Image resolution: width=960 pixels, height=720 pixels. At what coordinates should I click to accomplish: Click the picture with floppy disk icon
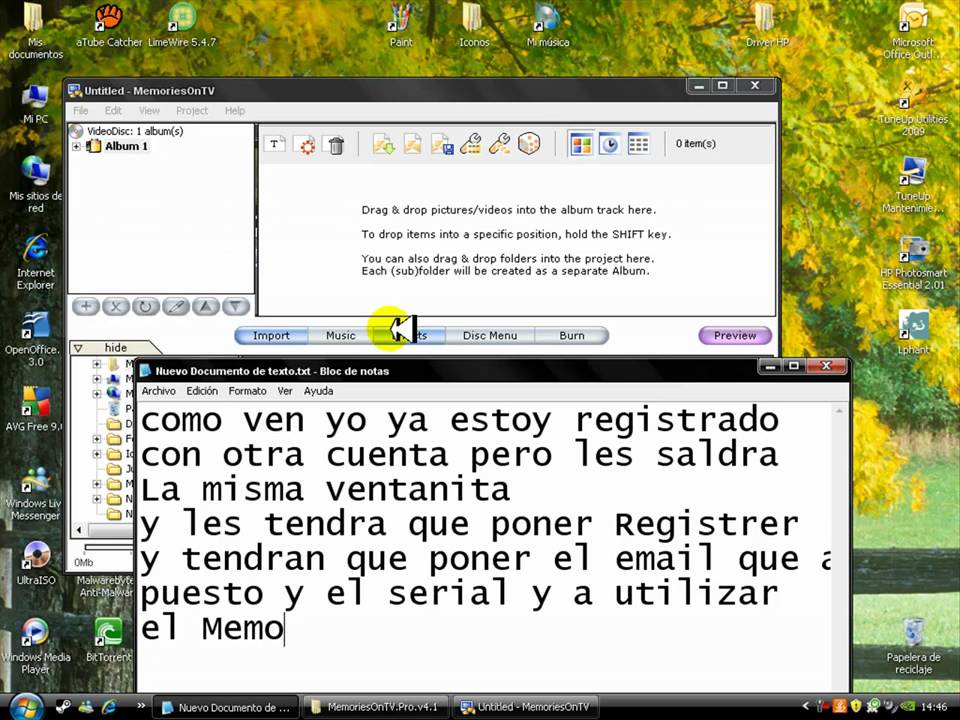442,144
